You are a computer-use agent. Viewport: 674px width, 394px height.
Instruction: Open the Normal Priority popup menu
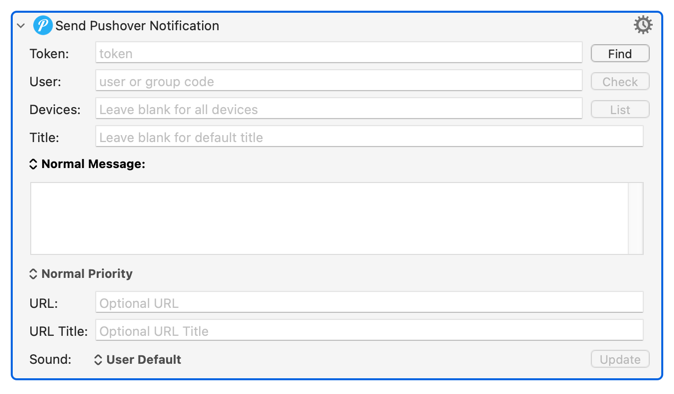pos(81,274)
